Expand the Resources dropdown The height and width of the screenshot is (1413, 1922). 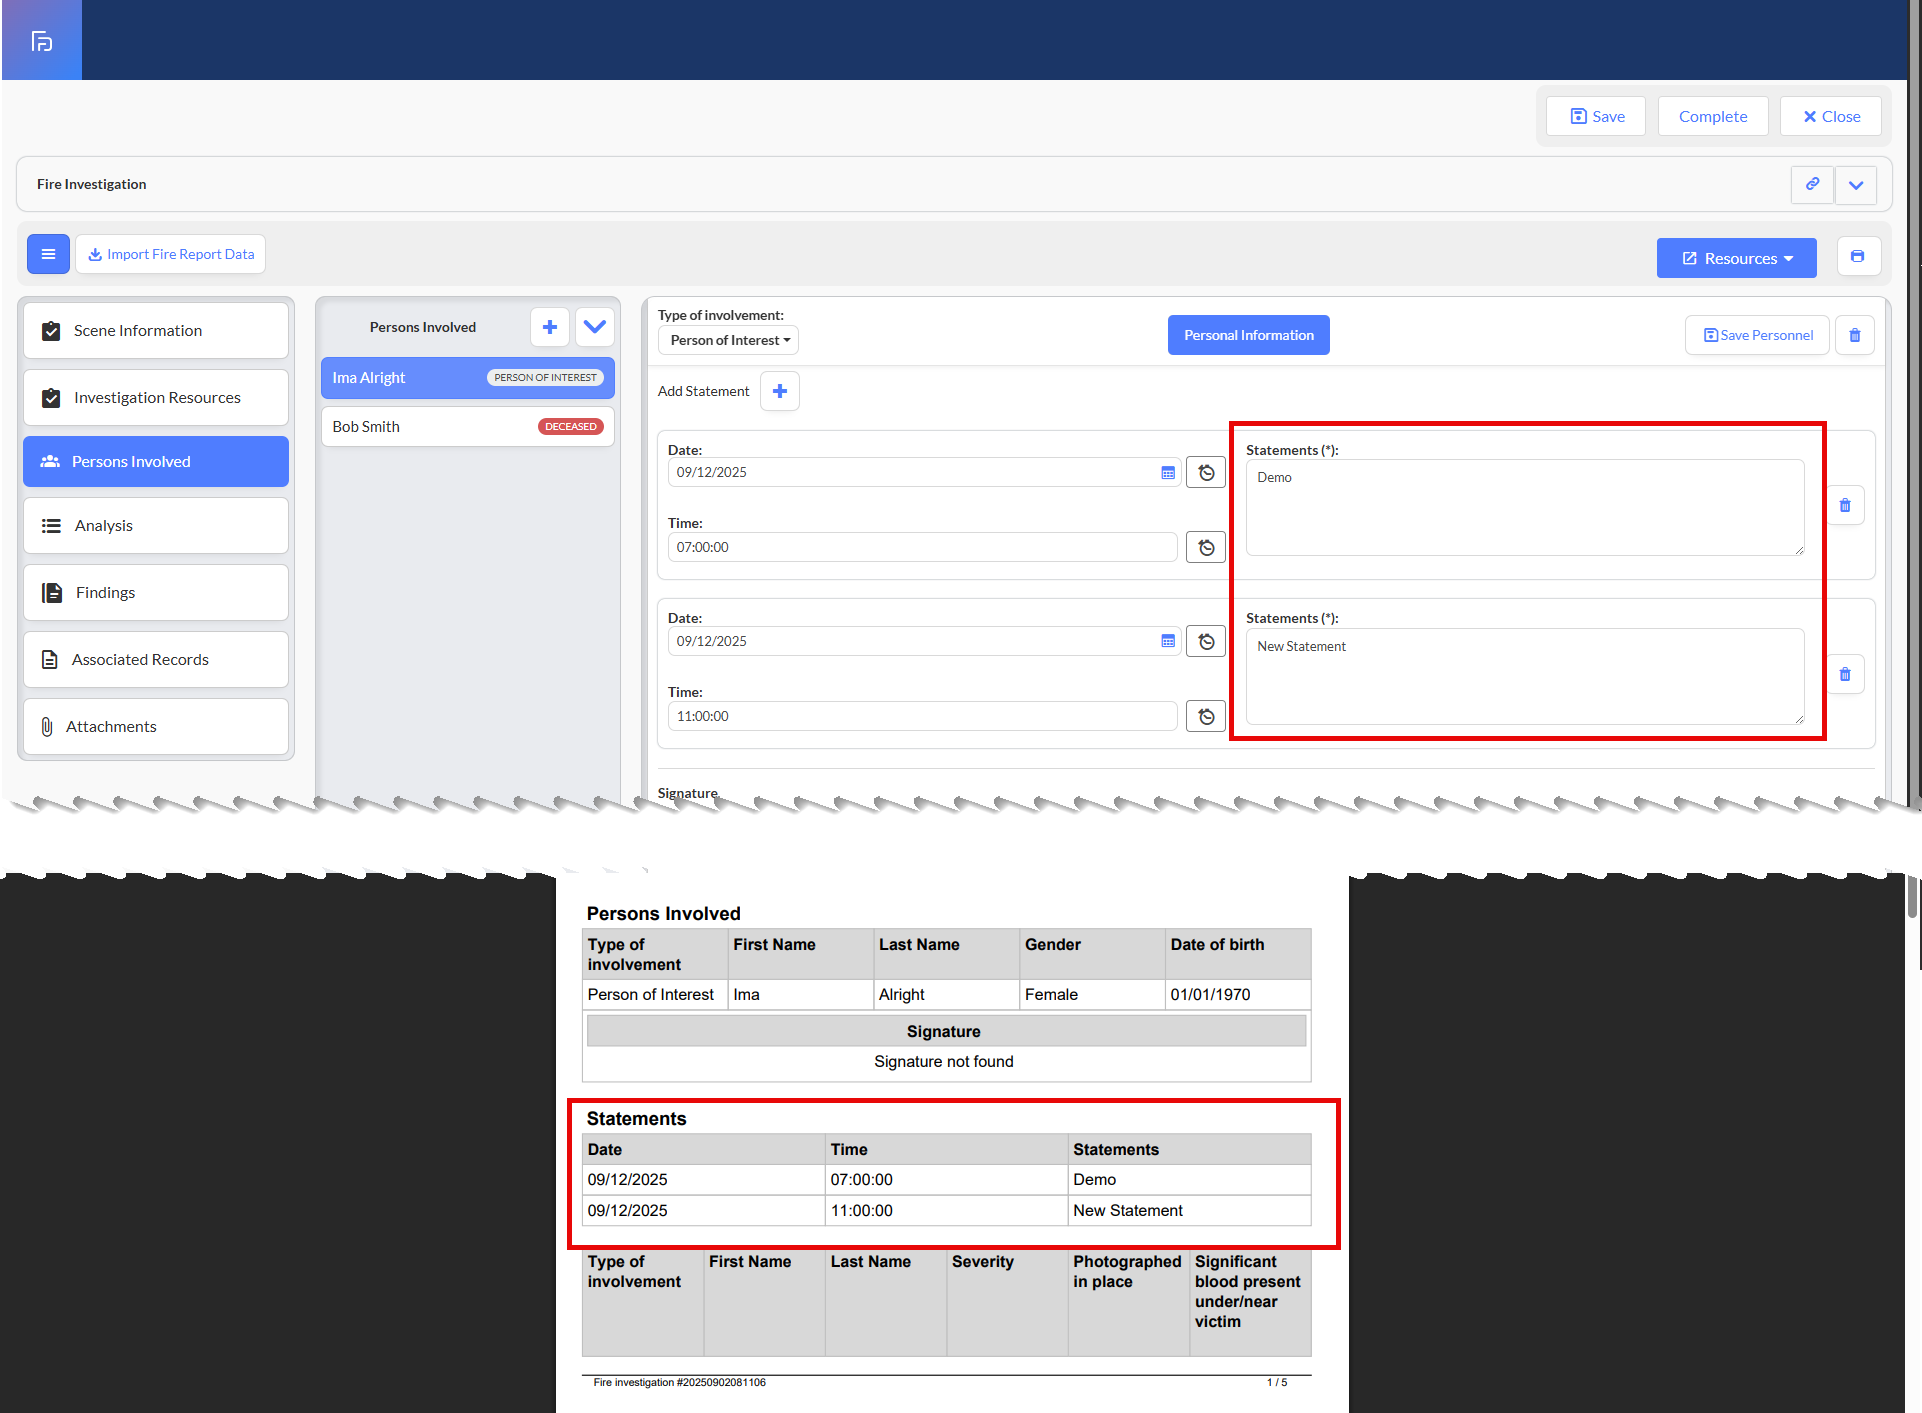(x=1736, y=258)
